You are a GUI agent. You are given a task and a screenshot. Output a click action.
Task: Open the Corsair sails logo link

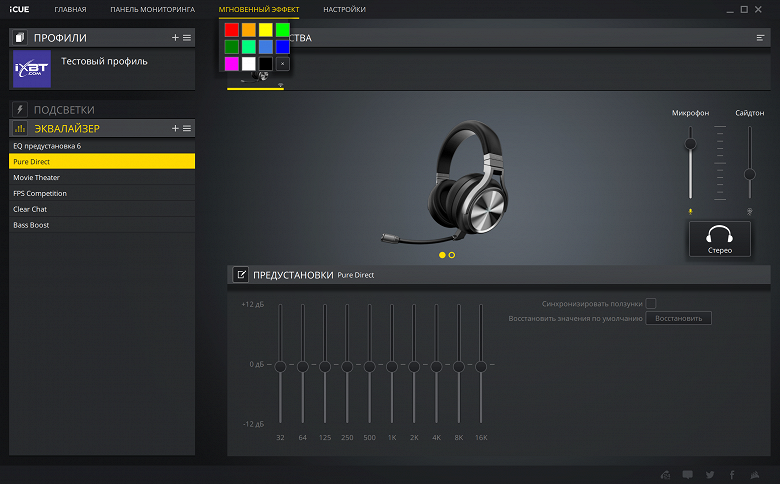point(755,475)
